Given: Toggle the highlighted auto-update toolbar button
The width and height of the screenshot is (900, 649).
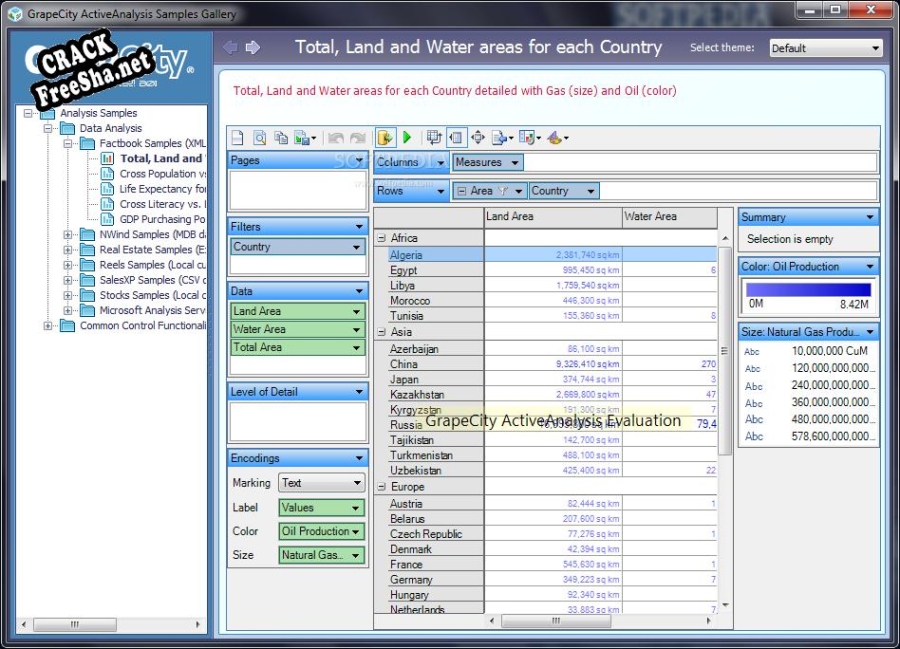Looking at the screenshot, I should pyautogui.click(x=385, y=138).
